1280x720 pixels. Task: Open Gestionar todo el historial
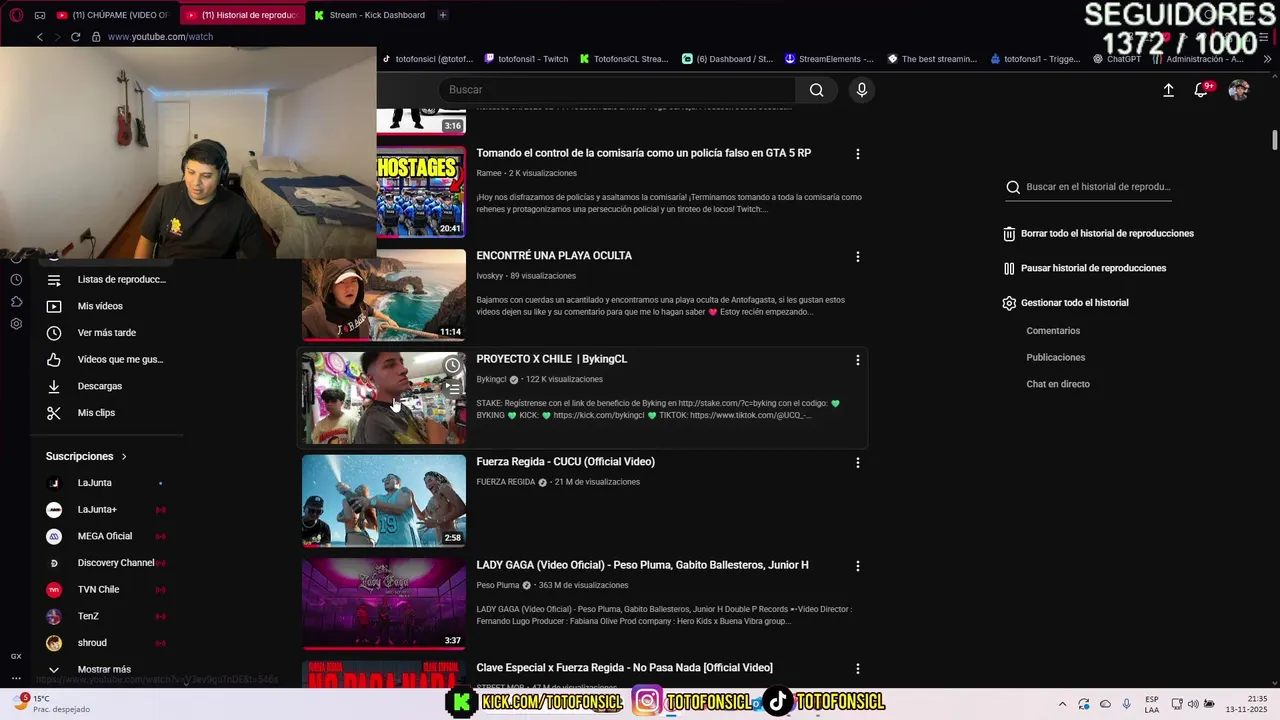(1066, 303)
